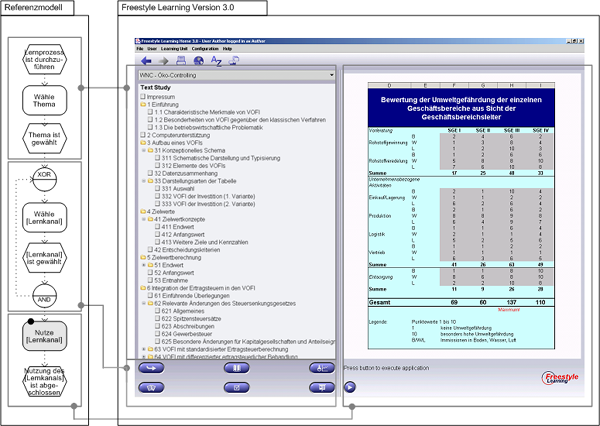This screenshot has width=600, height=426.
Task: Click the printer icon in the toolbar
Action: pyautogui.click(x=181, y=60)
